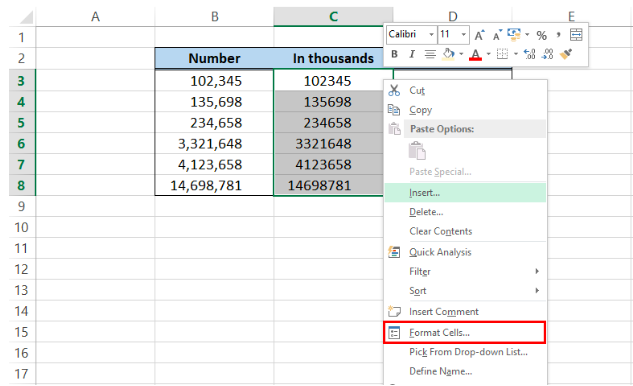633x386 pixels.
Task: Expand the Sort submenu
Action: pos(465,291)
